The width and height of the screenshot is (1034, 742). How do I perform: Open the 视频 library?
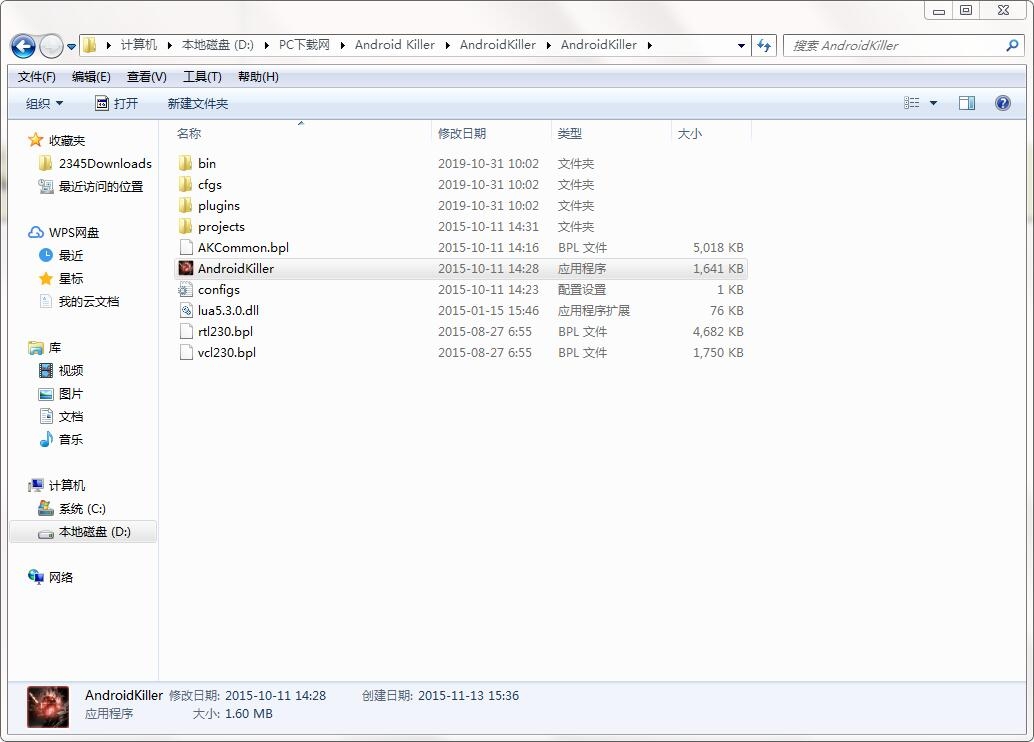[x=61, y=371]
